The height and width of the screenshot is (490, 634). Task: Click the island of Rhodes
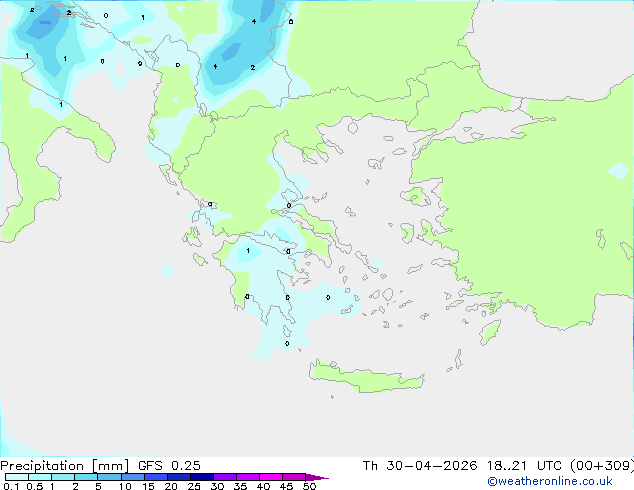(x=490, y=332)
